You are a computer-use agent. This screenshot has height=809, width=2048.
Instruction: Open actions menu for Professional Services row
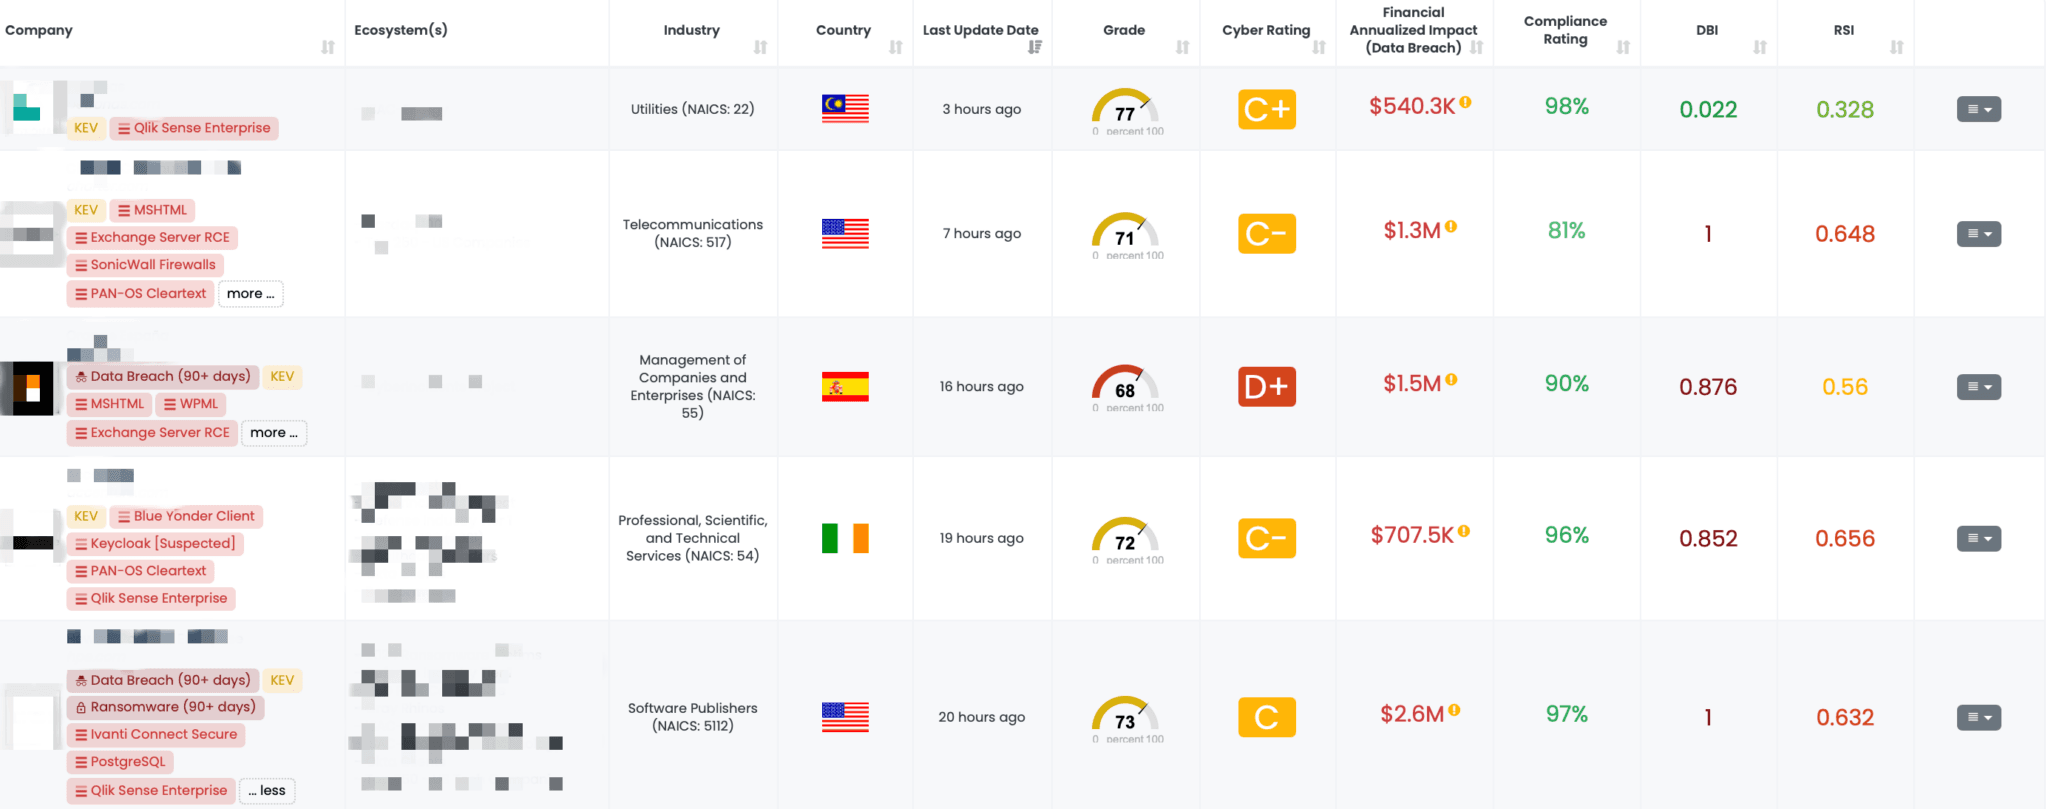tap(1979, 539)
